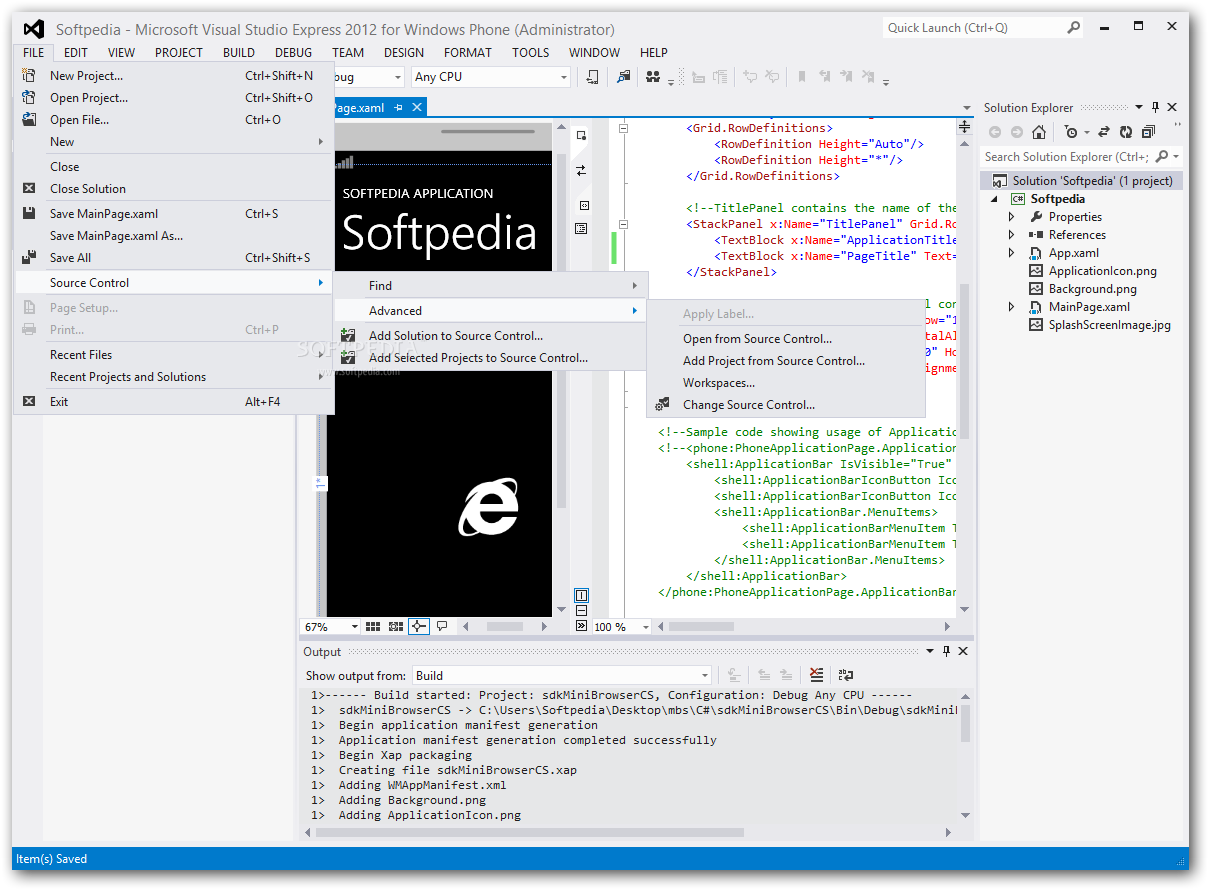Screen dimensions: 1209x890
Task: Expand the MainPage.xaml tree node
Action: click(x=1011, y=307)
